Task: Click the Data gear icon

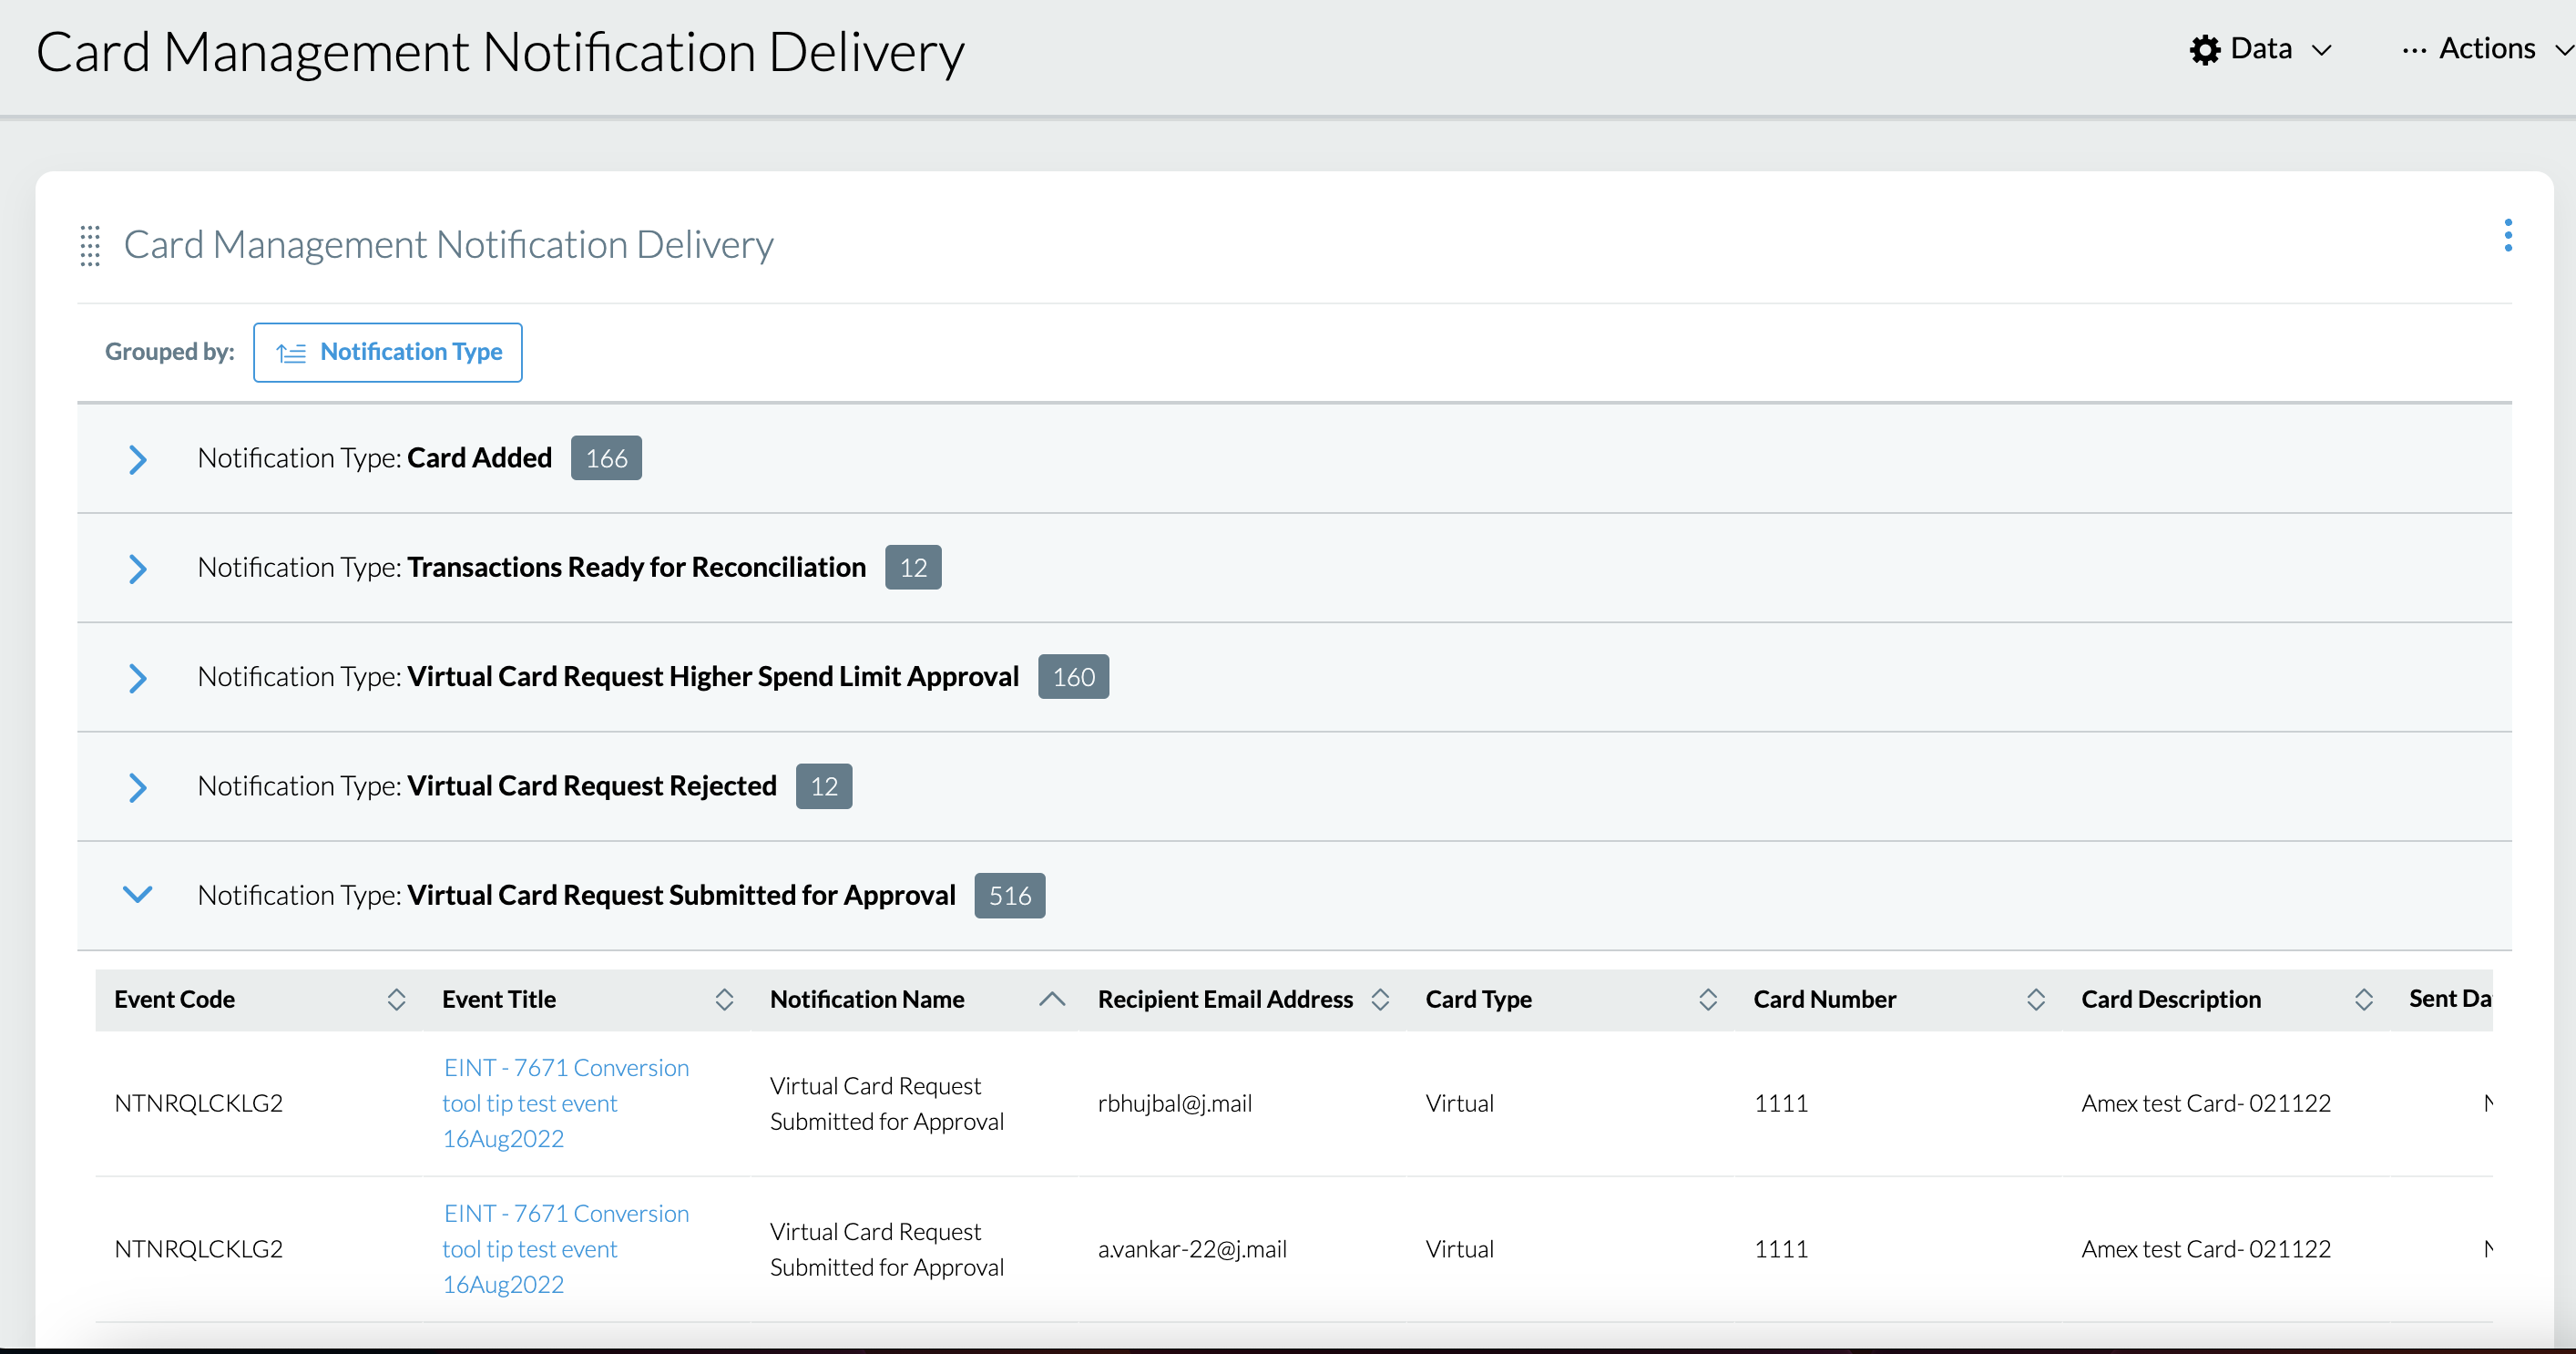Action: tap(2204, 49)
